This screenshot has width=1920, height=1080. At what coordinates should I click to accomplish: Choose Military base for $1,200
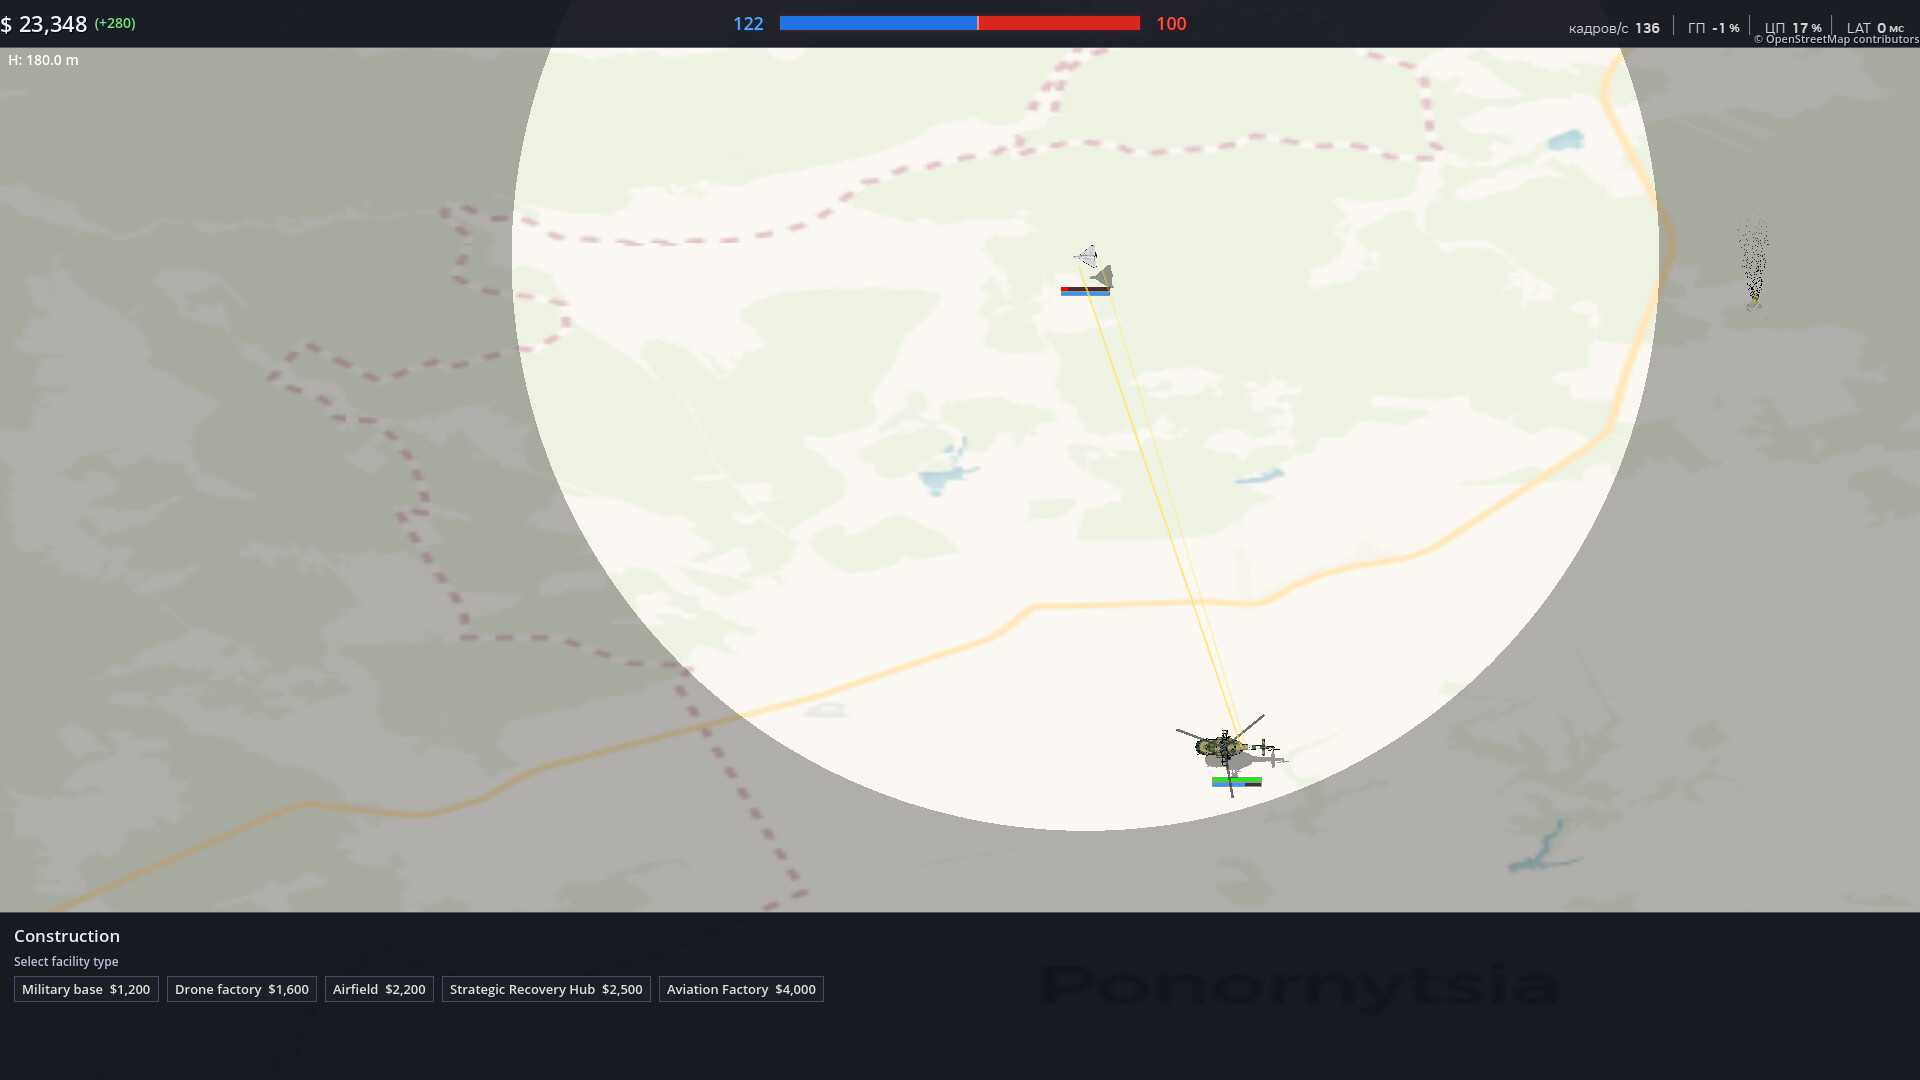86,989
